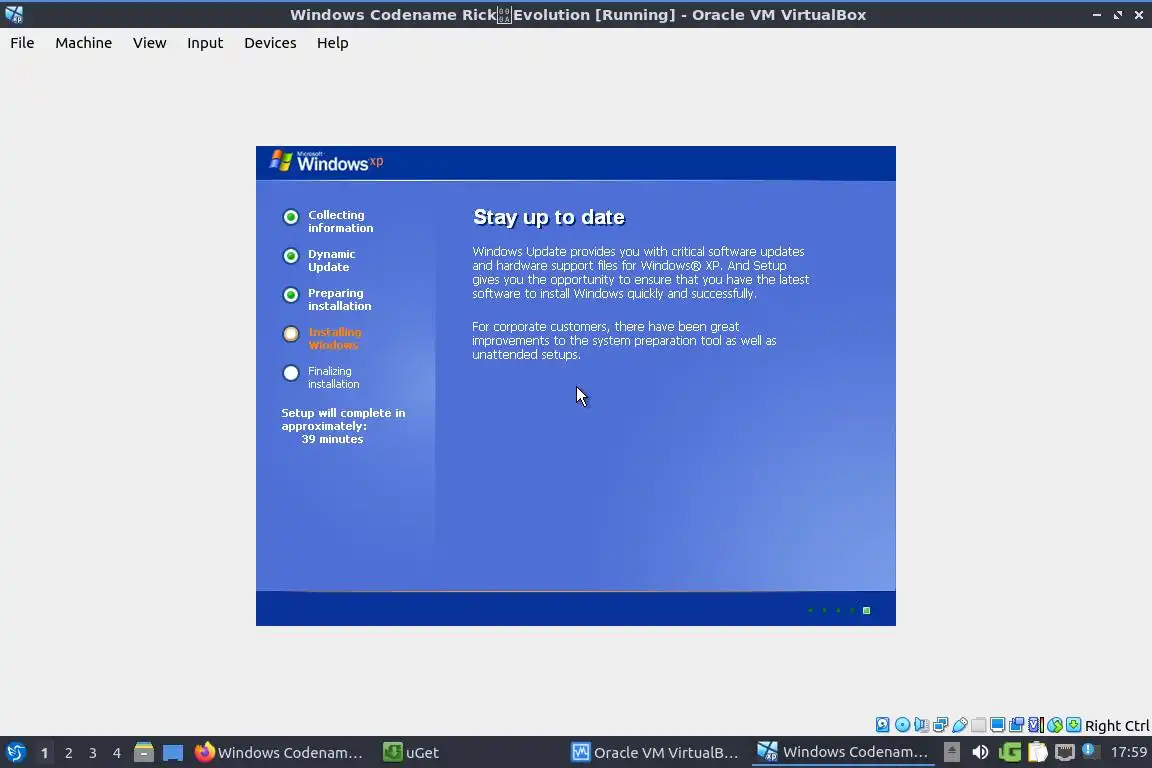This screenshot has width=1152, height=768.
Task: Open the Help menu
Action: (x=332, y=43)
